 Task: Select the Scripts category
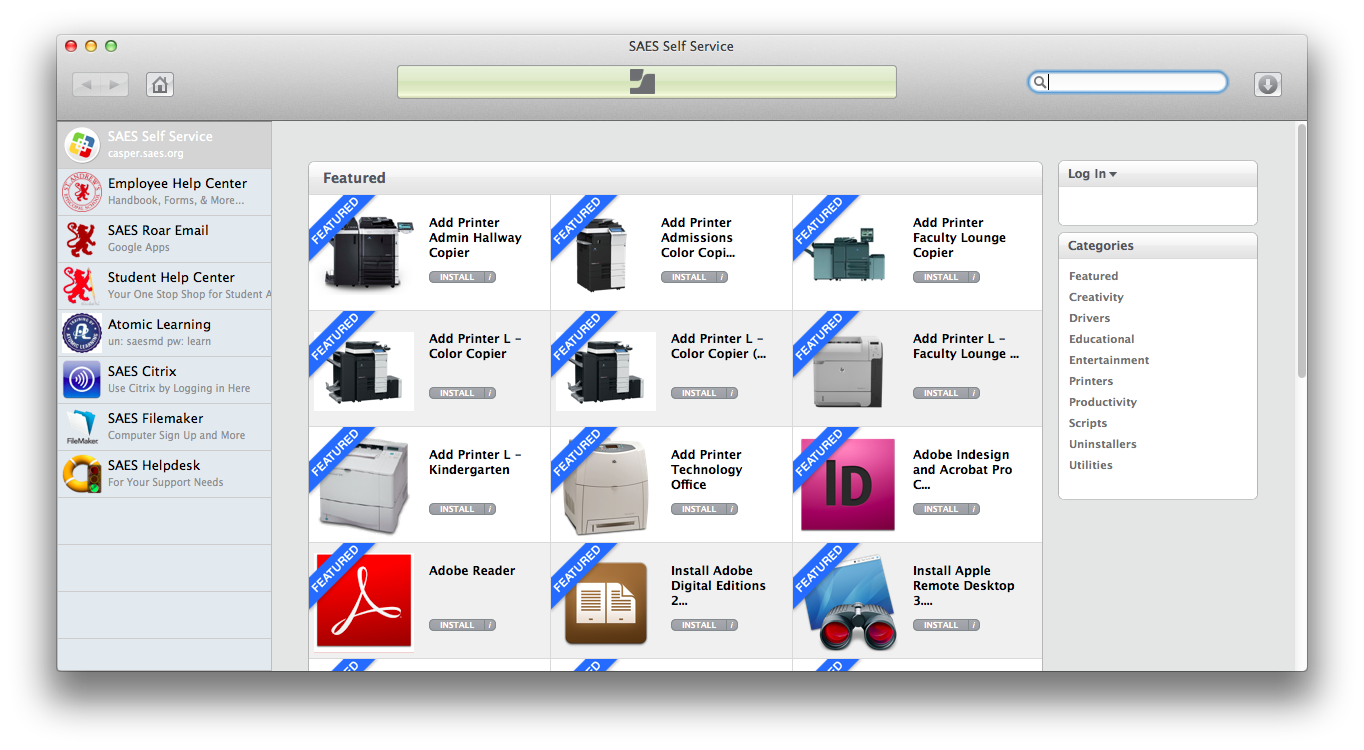click(1088, 423)
